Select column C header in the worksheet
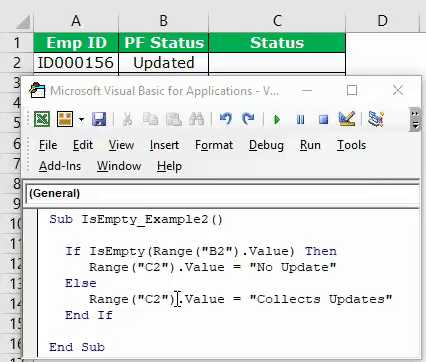The width and height of the screenshot is (426, 362). click(x=277, y=21)
